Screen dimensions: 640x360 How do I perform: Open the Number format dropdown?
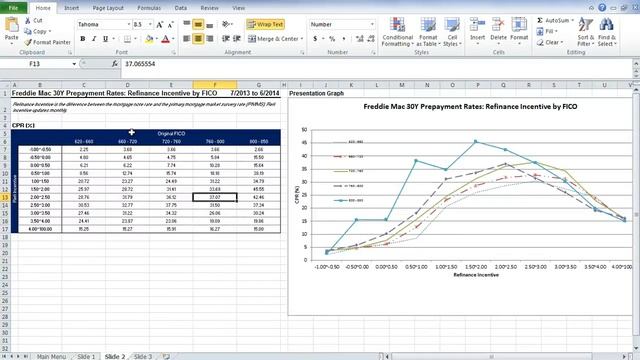coord(372,24)
